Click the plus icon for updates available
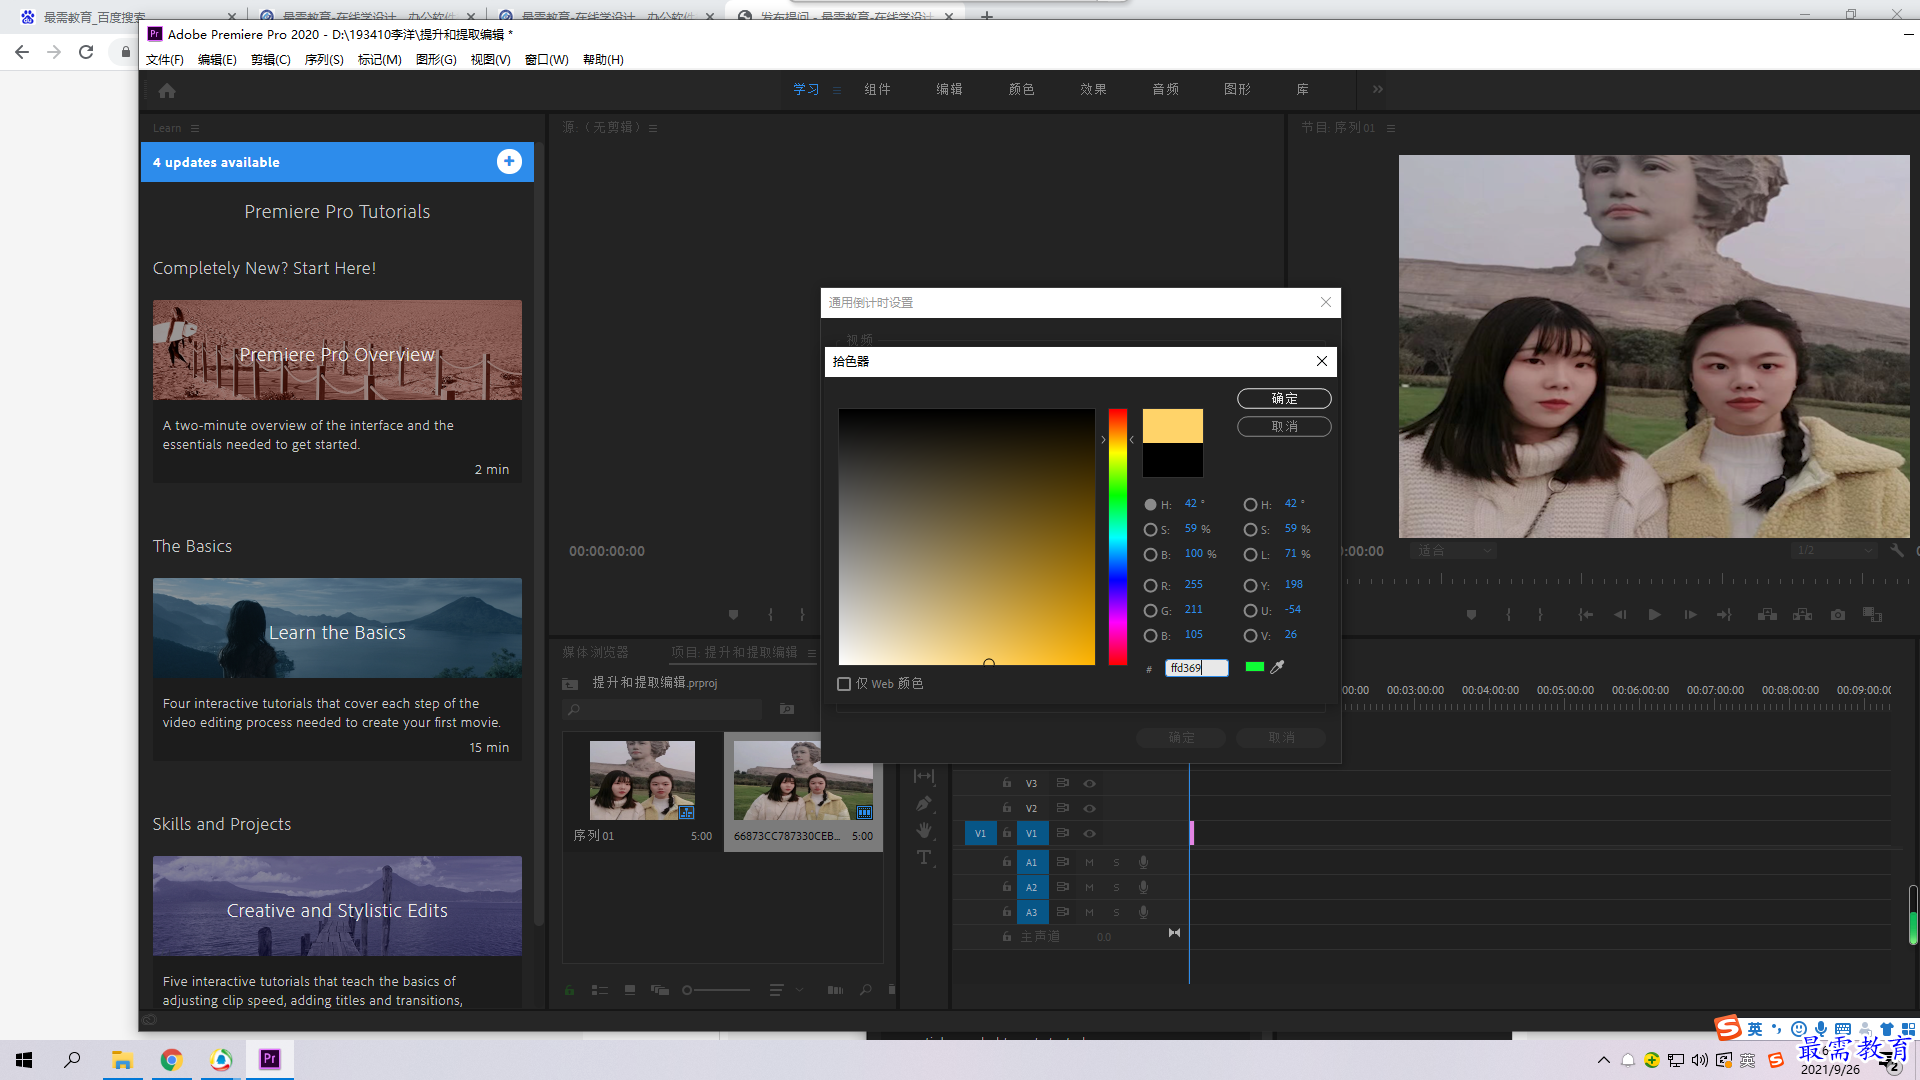This screenshot has width=1920, height=1080. tap(509, 162)
